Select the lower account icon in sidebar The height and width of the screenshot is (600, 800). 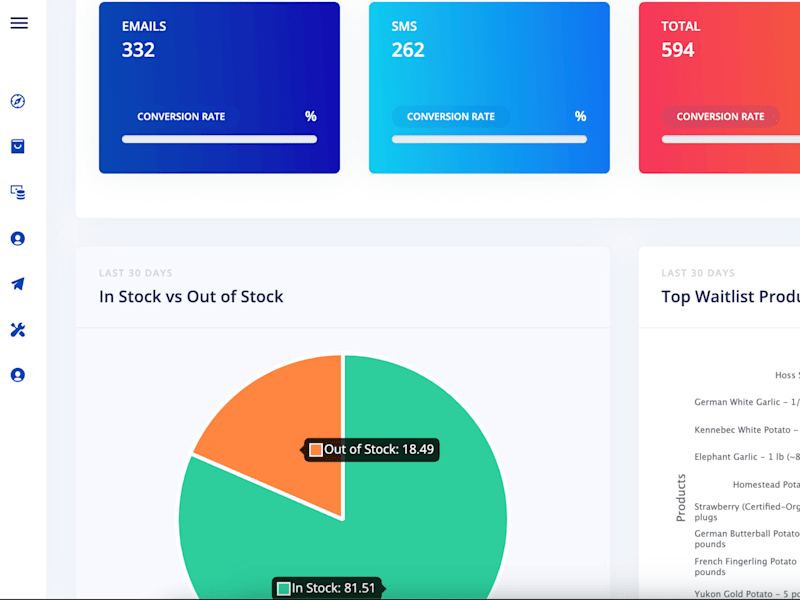[x=18, y=375]
